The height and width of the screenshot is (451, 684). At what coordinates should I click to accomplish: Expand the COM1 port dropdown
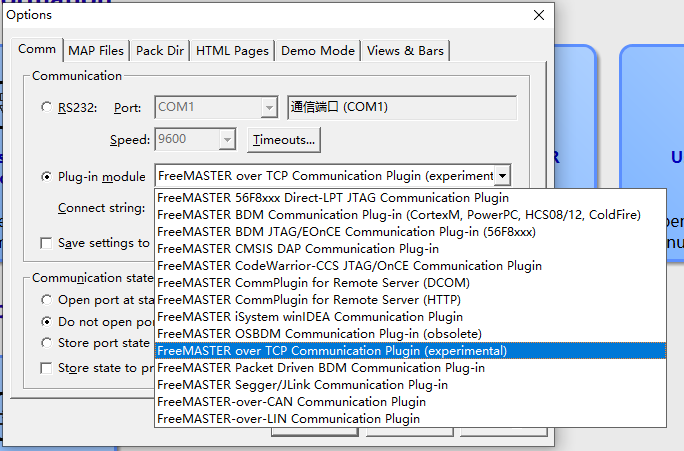[268, 108]
